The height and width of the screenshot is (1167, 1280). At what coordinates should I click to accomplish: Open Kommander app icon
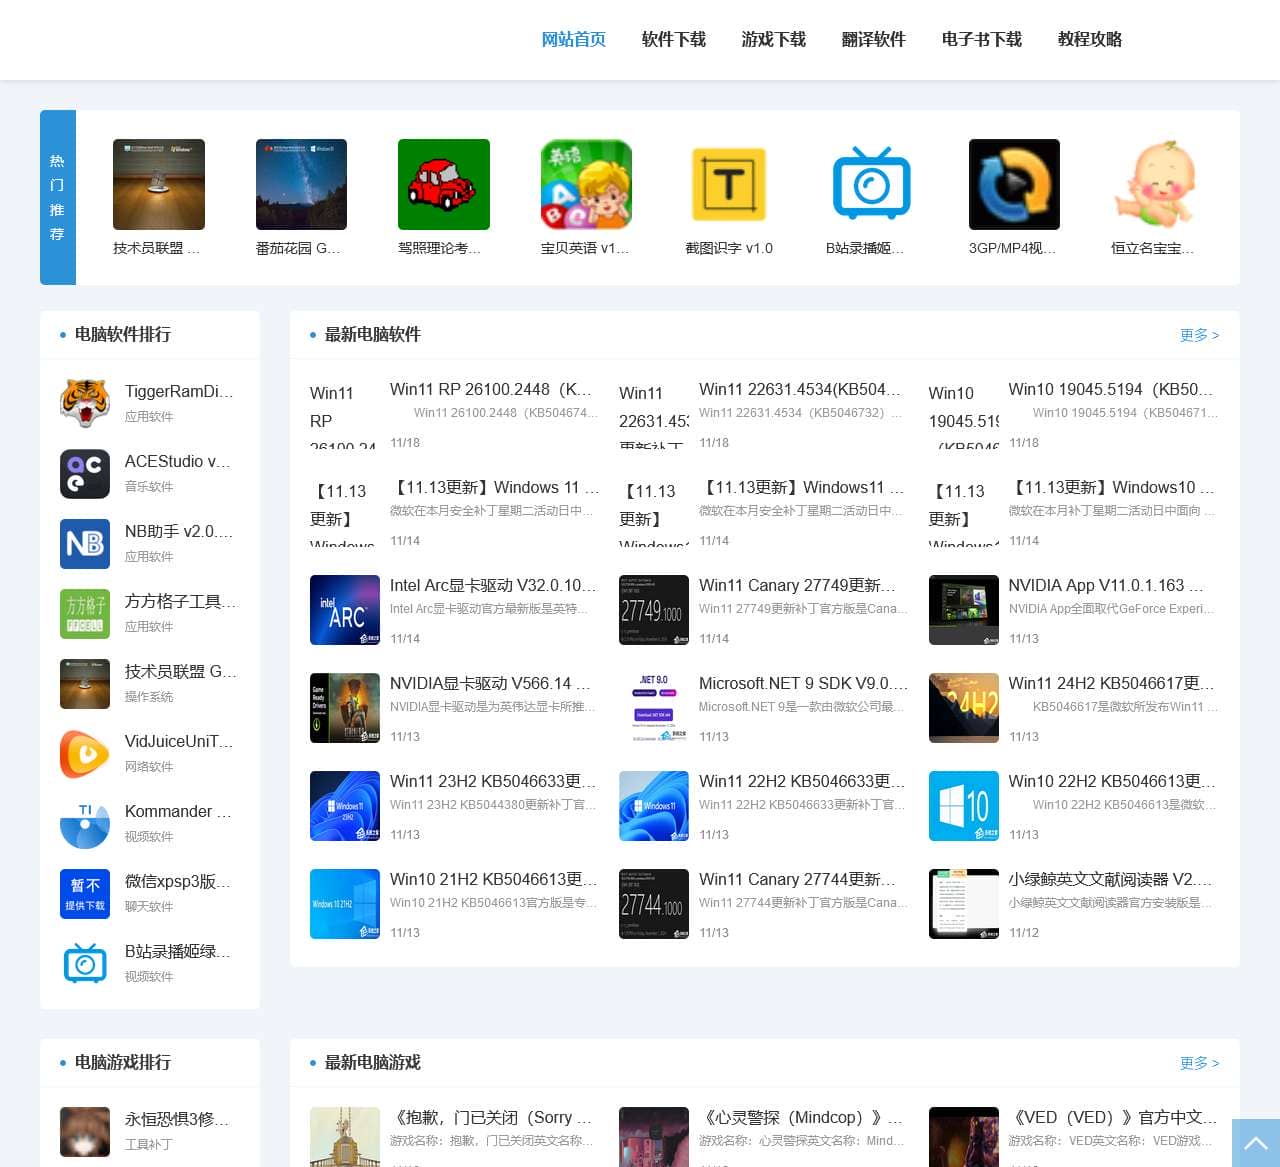coord(85,823)
